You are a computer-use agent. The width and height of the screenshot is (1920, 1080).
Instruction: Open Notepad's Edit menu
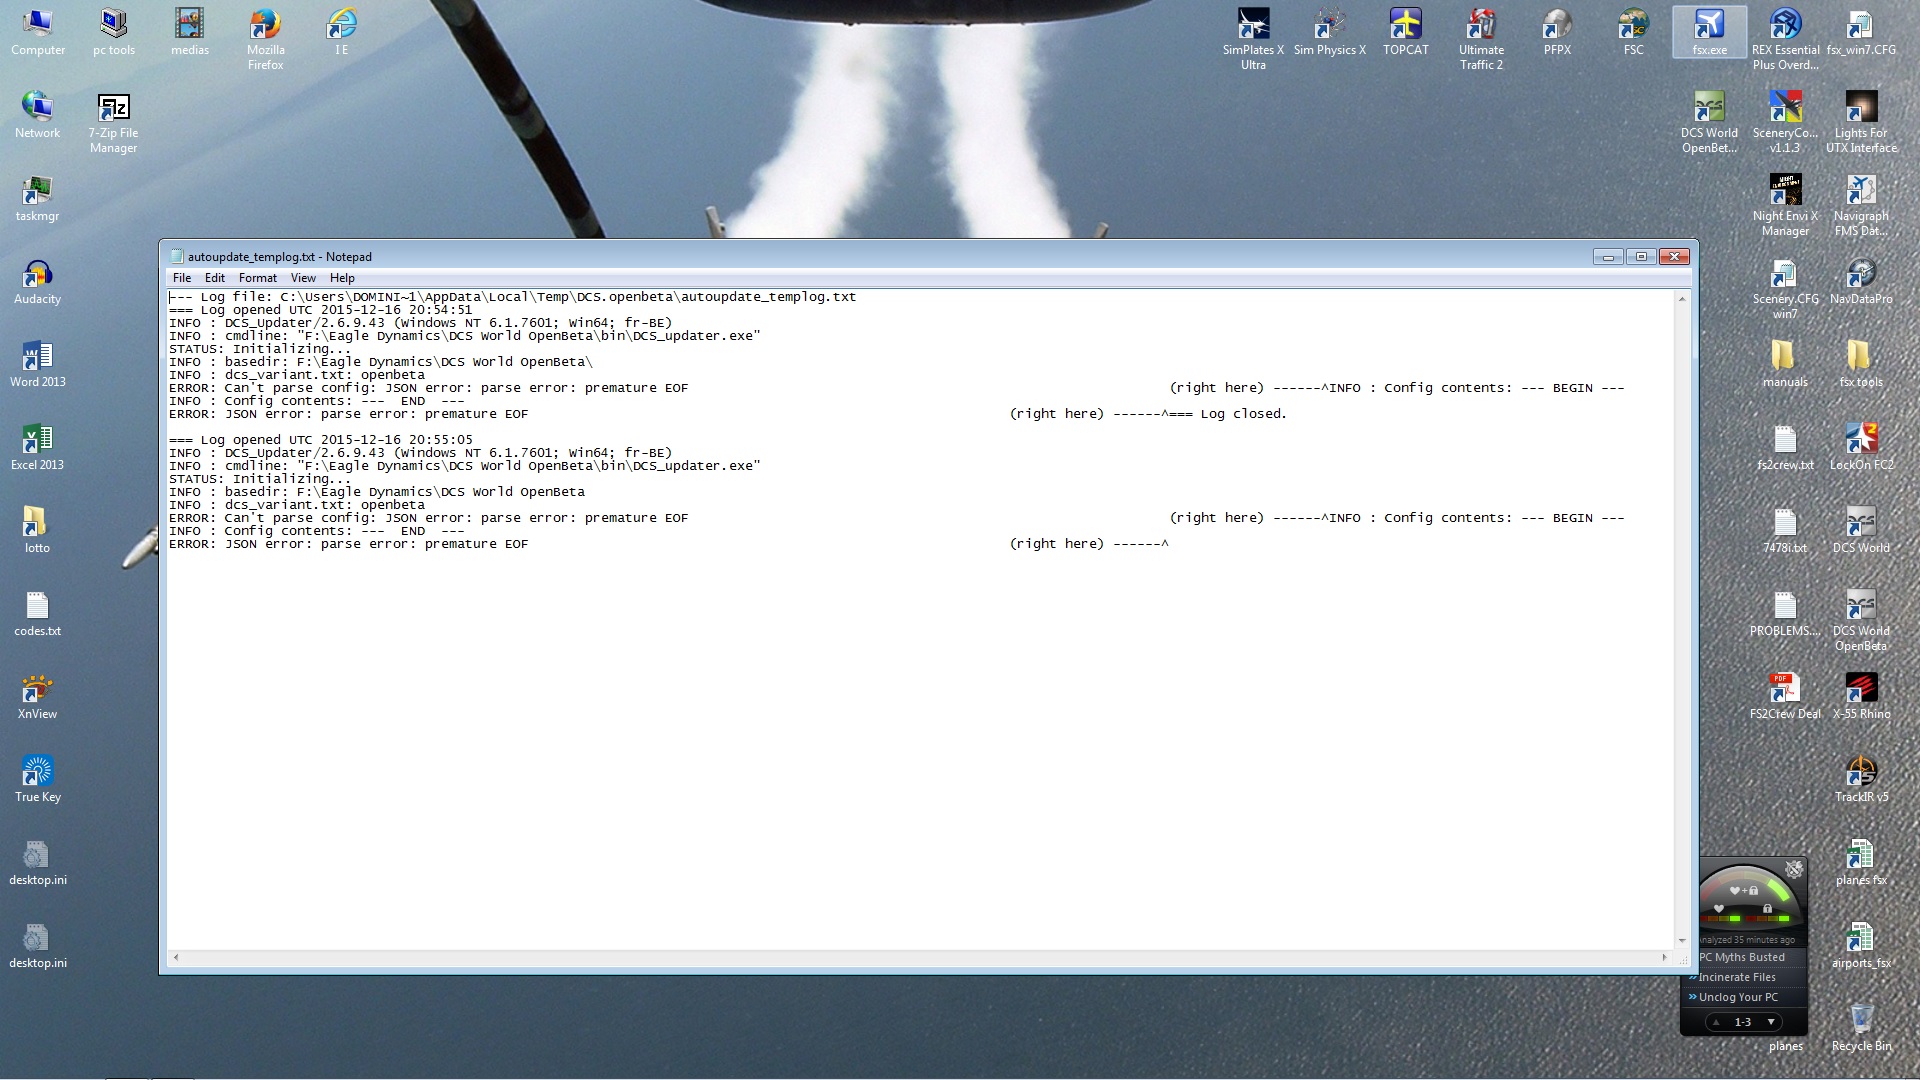215,278
